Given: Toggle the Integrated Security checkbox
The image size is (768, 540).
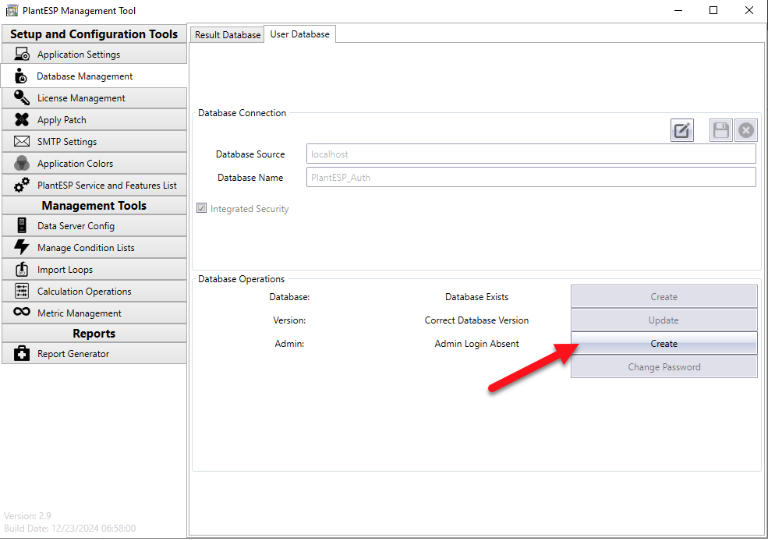Looking at the screenshot, I should pyautogui.click(x=201, y=208).
